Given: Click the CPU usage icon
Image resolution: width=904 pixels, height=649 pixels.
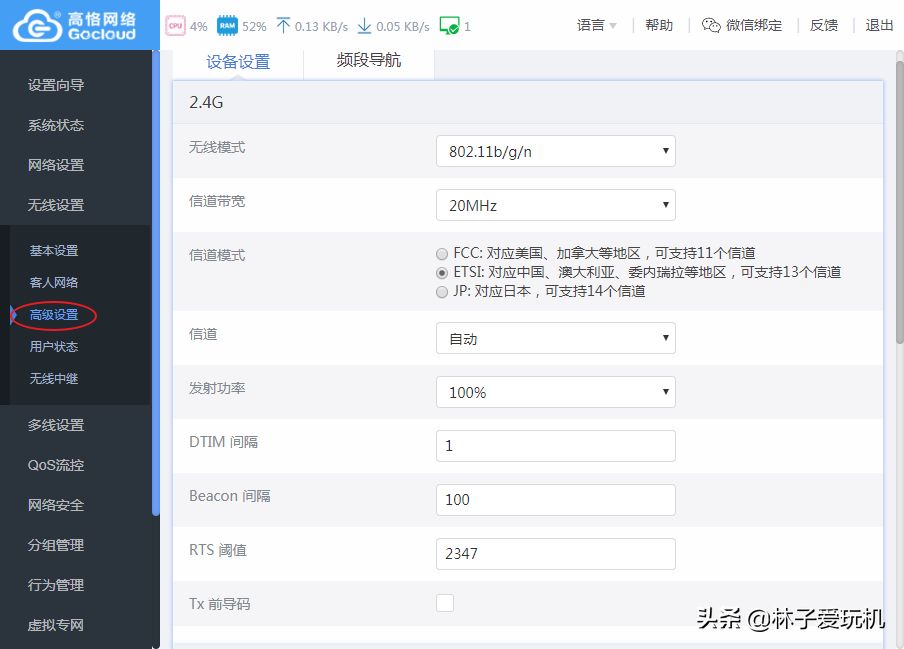Looking at the screenshot, I should point(175,26).
